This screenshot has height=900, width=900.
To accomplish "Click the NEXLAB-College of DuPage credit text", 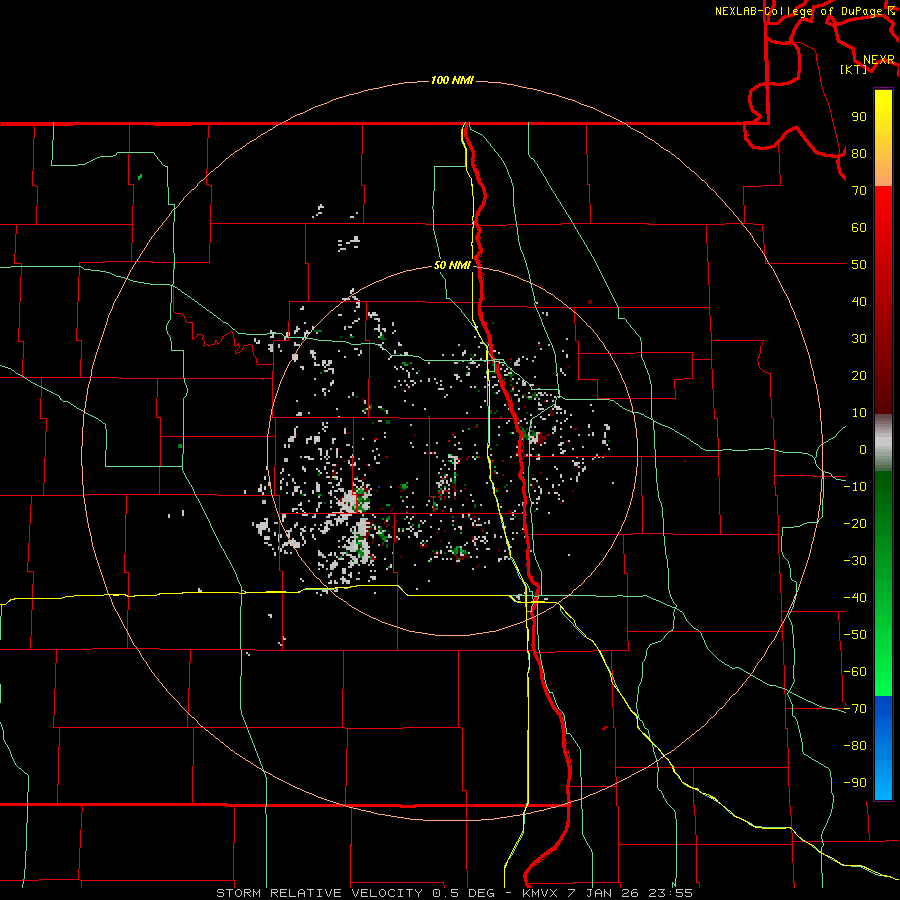I will pyautogui.click(x=805, y=11).
